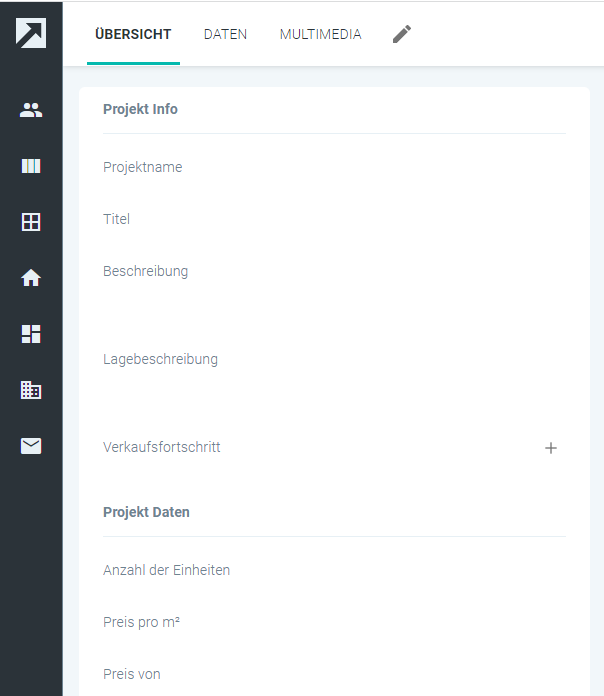
Task: Click the Anzahl der Einheiten field
Action: tap(334, 570)
